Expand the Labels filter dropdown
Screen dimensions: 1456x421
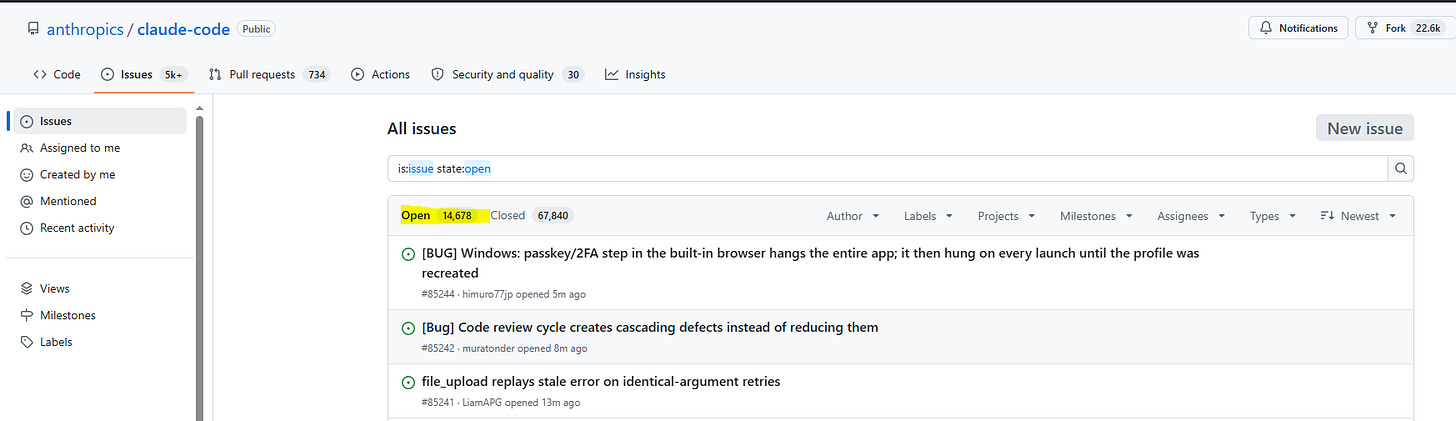(x=928, y=216)
